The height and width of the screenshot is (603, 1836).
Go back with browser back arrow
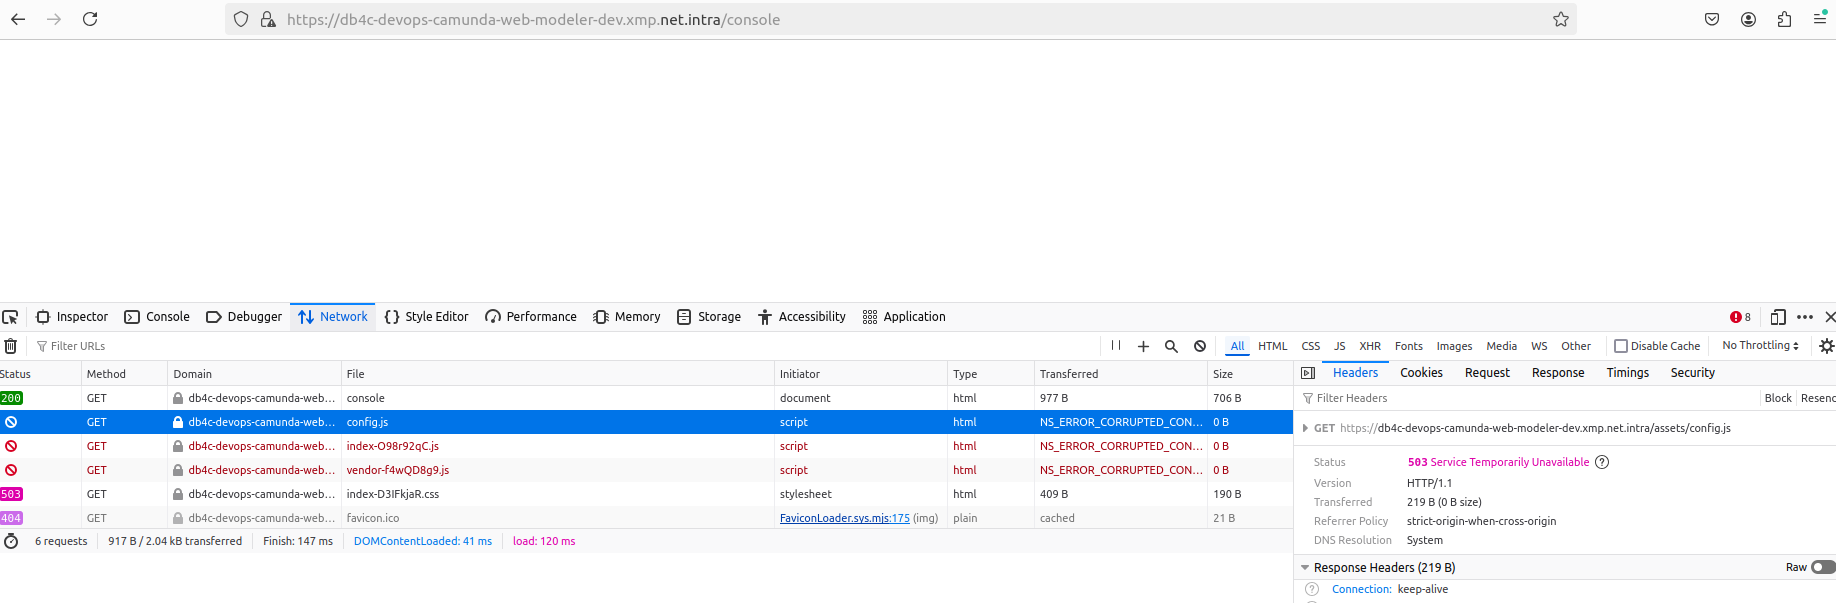(18, 19)
